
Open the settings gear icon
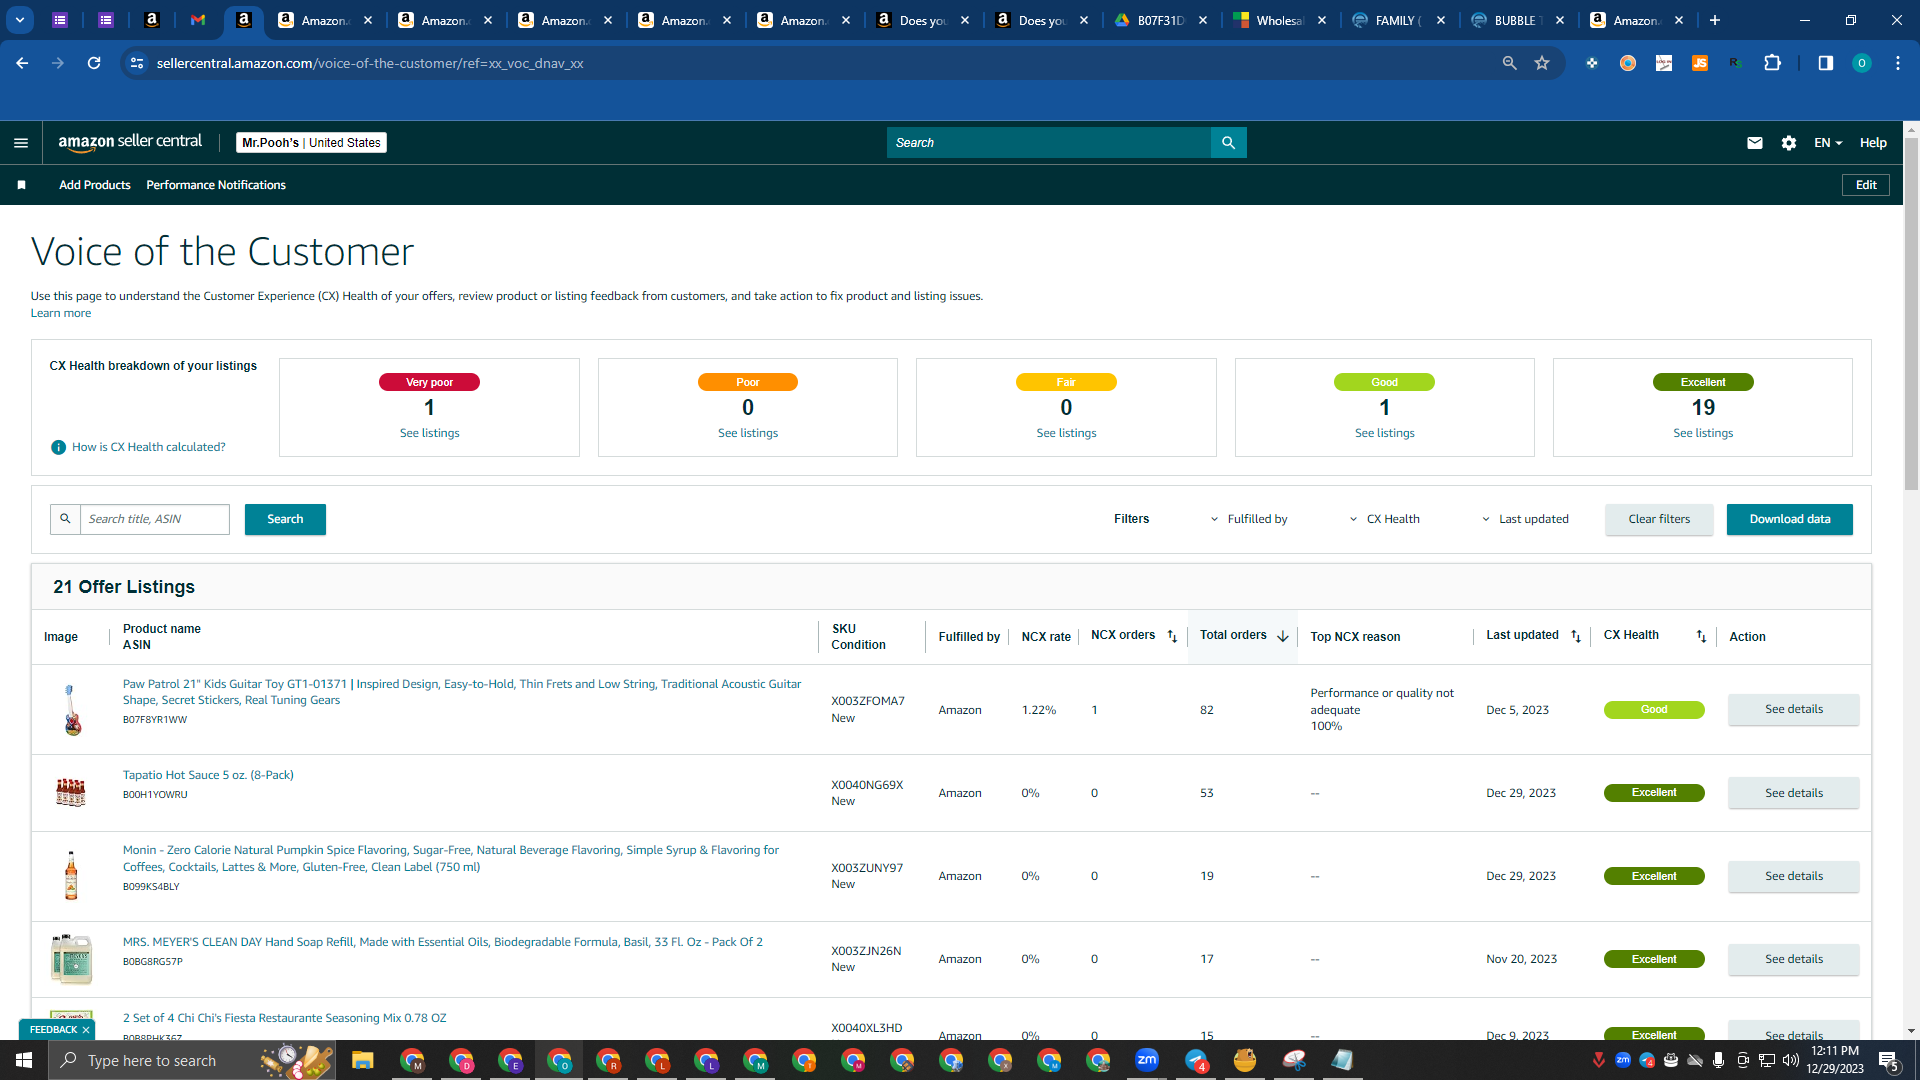click(x=1789, y=143)
